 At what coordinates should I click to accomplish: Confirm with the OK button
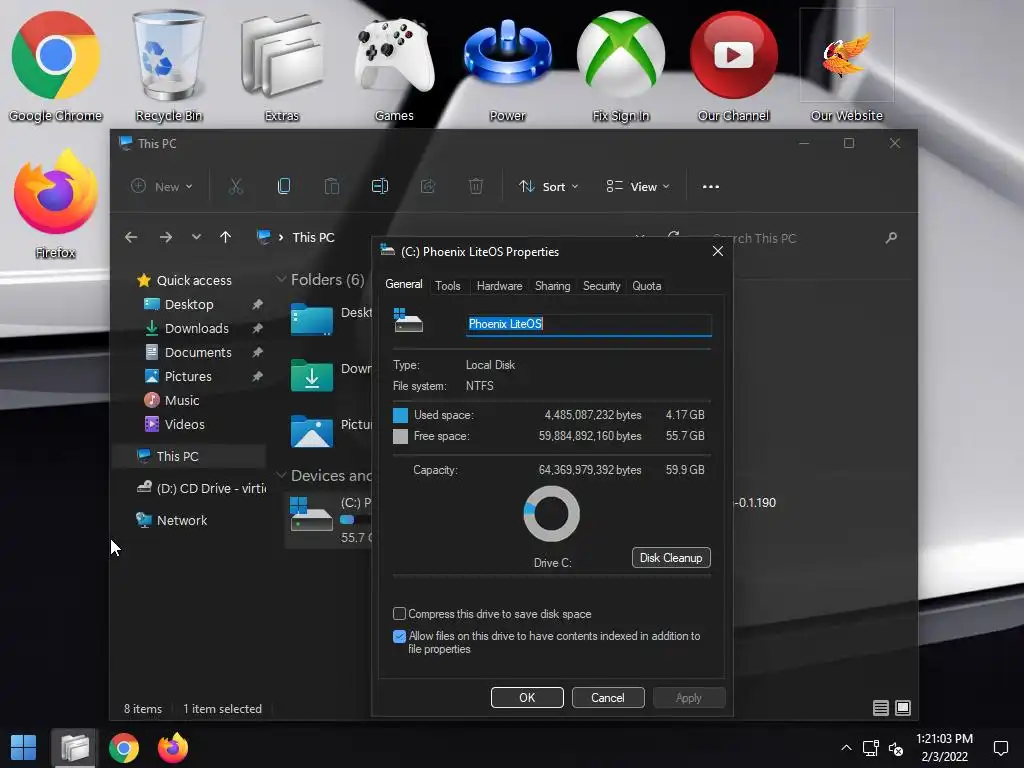[527, 697]
